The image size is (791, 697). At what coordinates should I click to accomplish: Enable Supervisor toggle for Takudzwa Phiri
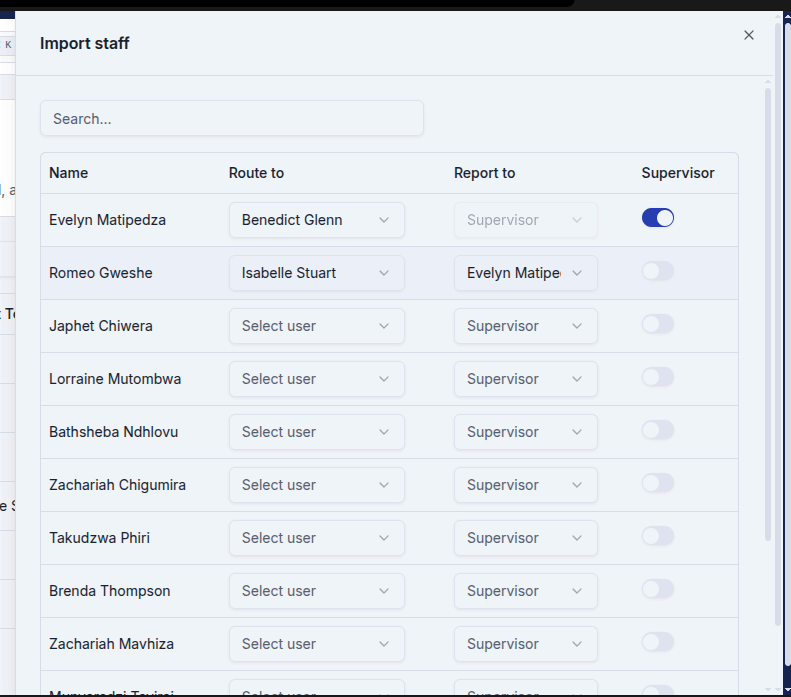point(657,536)
